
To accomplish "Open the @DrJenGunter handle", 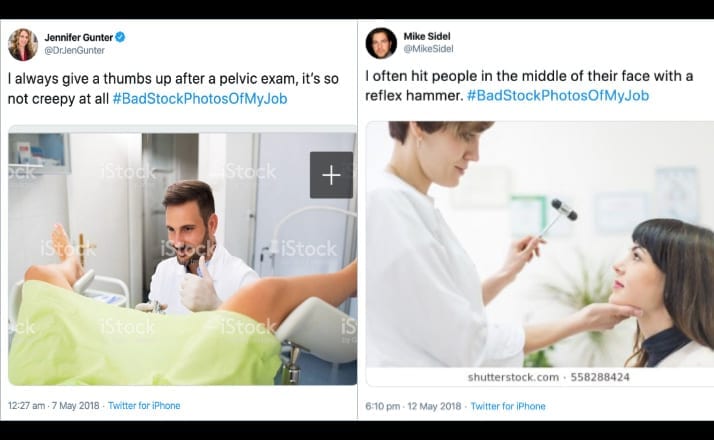I will 74,50.
